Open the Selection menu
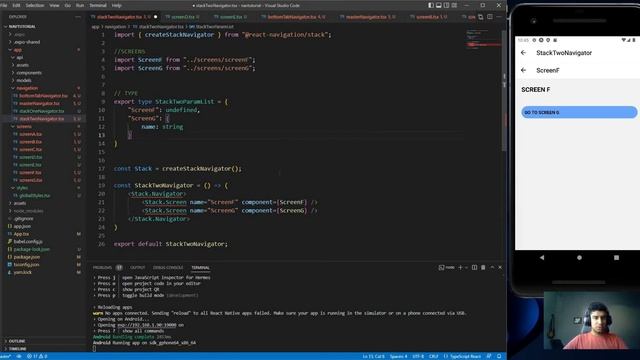 coord(35,5)
